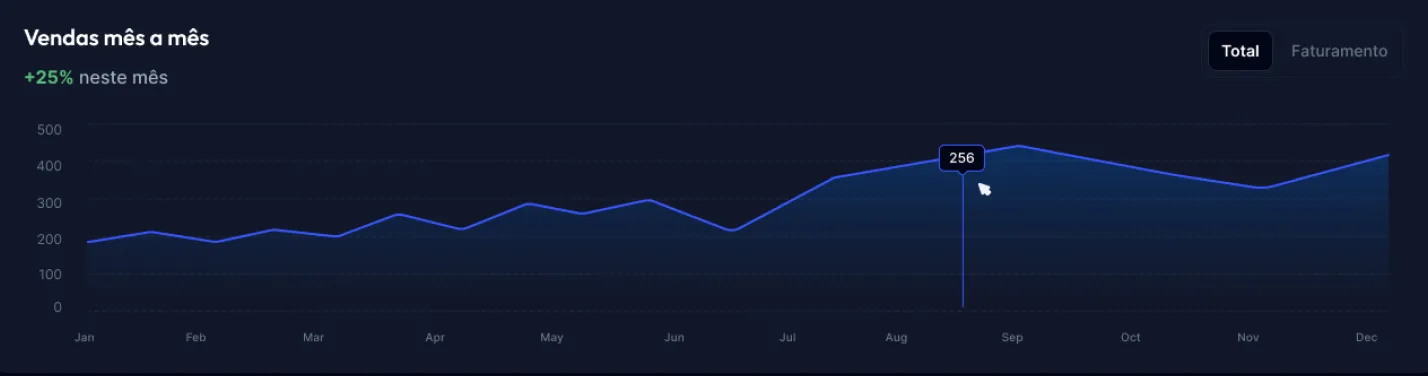The width and height of the screenshot is (1428, 376).
Task: Click the Mar month label
Action: pyautogui.click(x=314, y=338)
